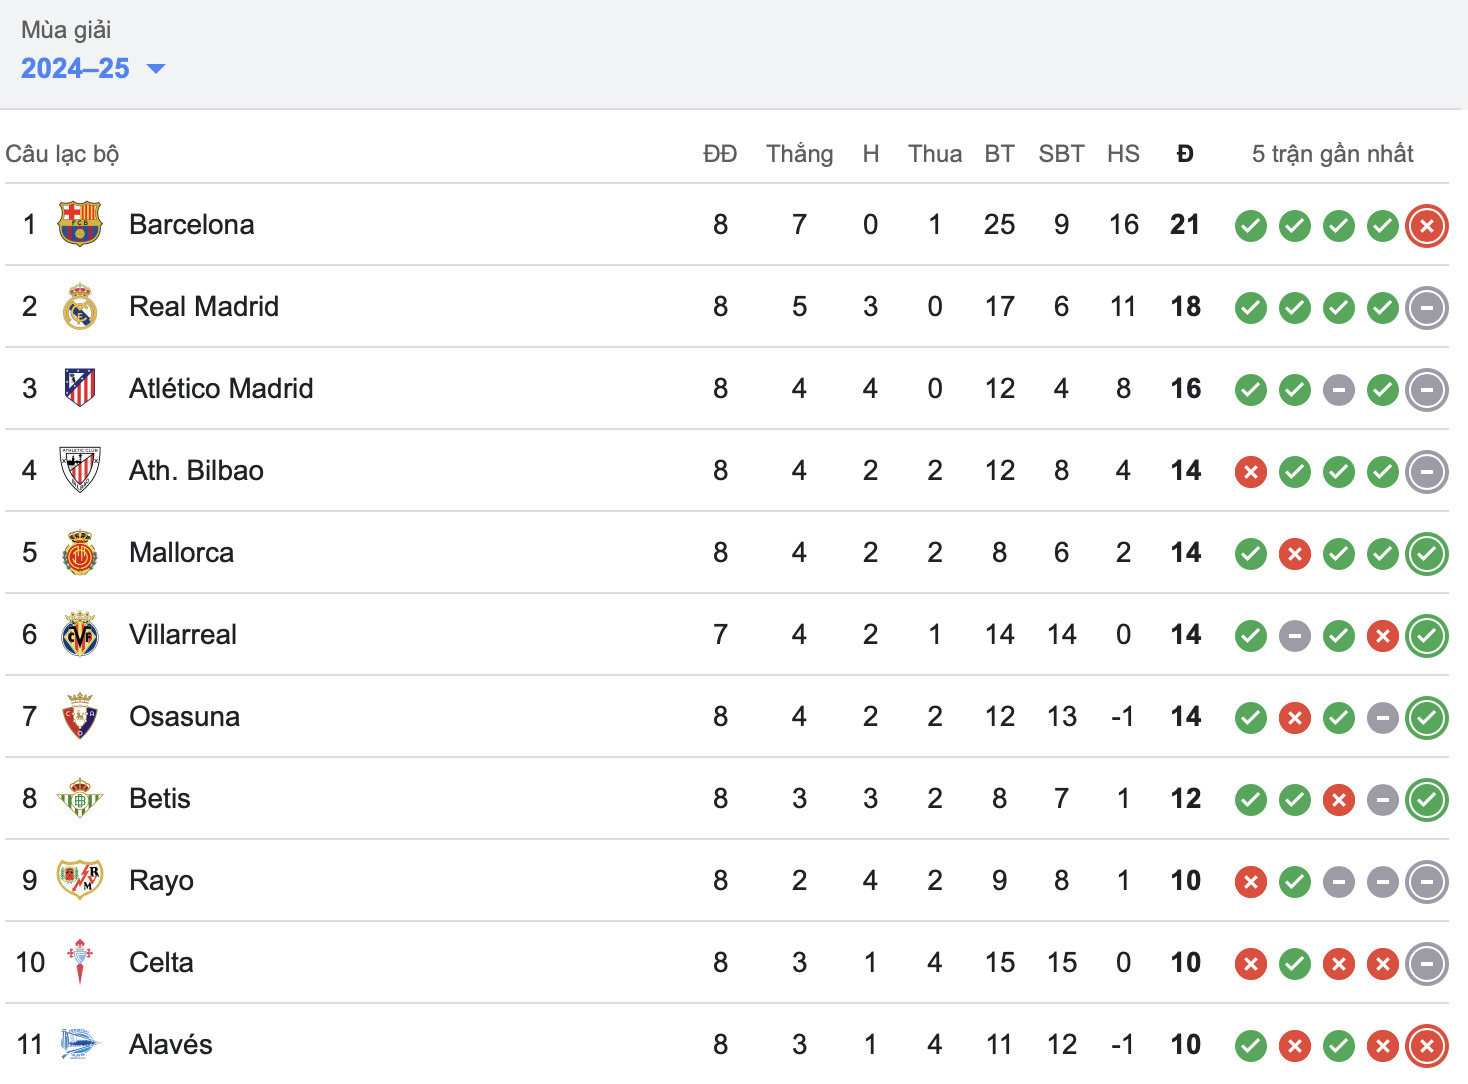Image resolution: width=1468 pixels, height=1084 pixels.
Task: Open the 2024–25 season dropdown
Action: click(92, 68)
